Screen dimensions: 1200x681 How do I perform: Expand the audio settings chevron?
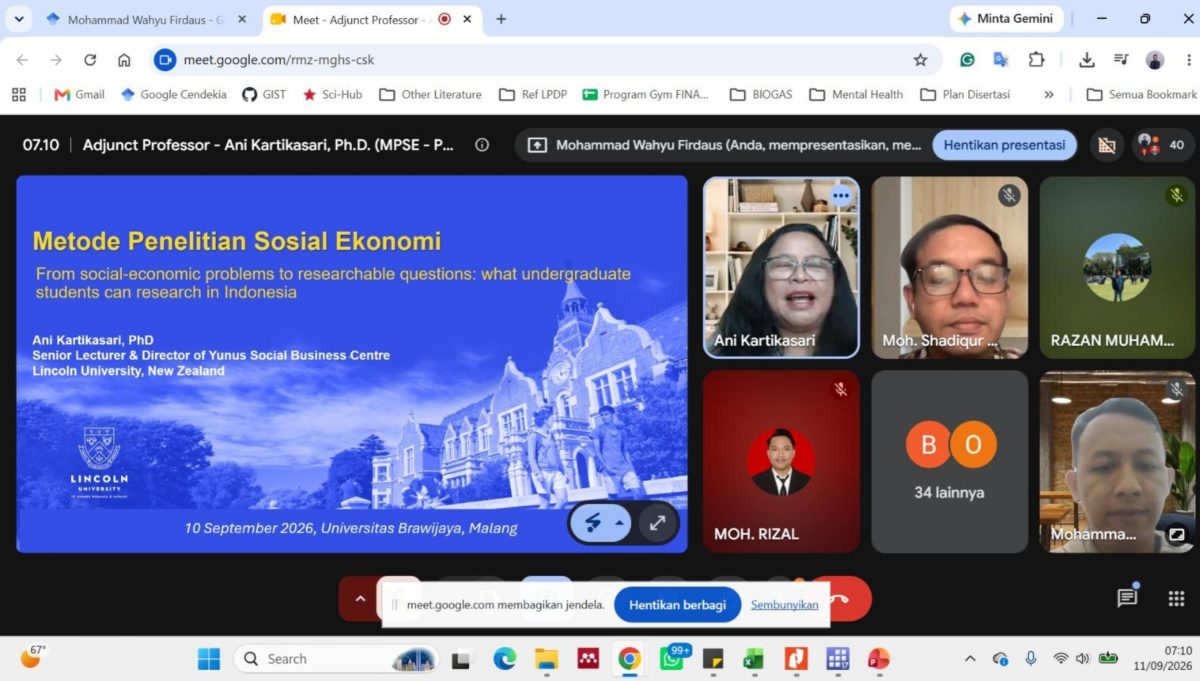tap(360, 598)
